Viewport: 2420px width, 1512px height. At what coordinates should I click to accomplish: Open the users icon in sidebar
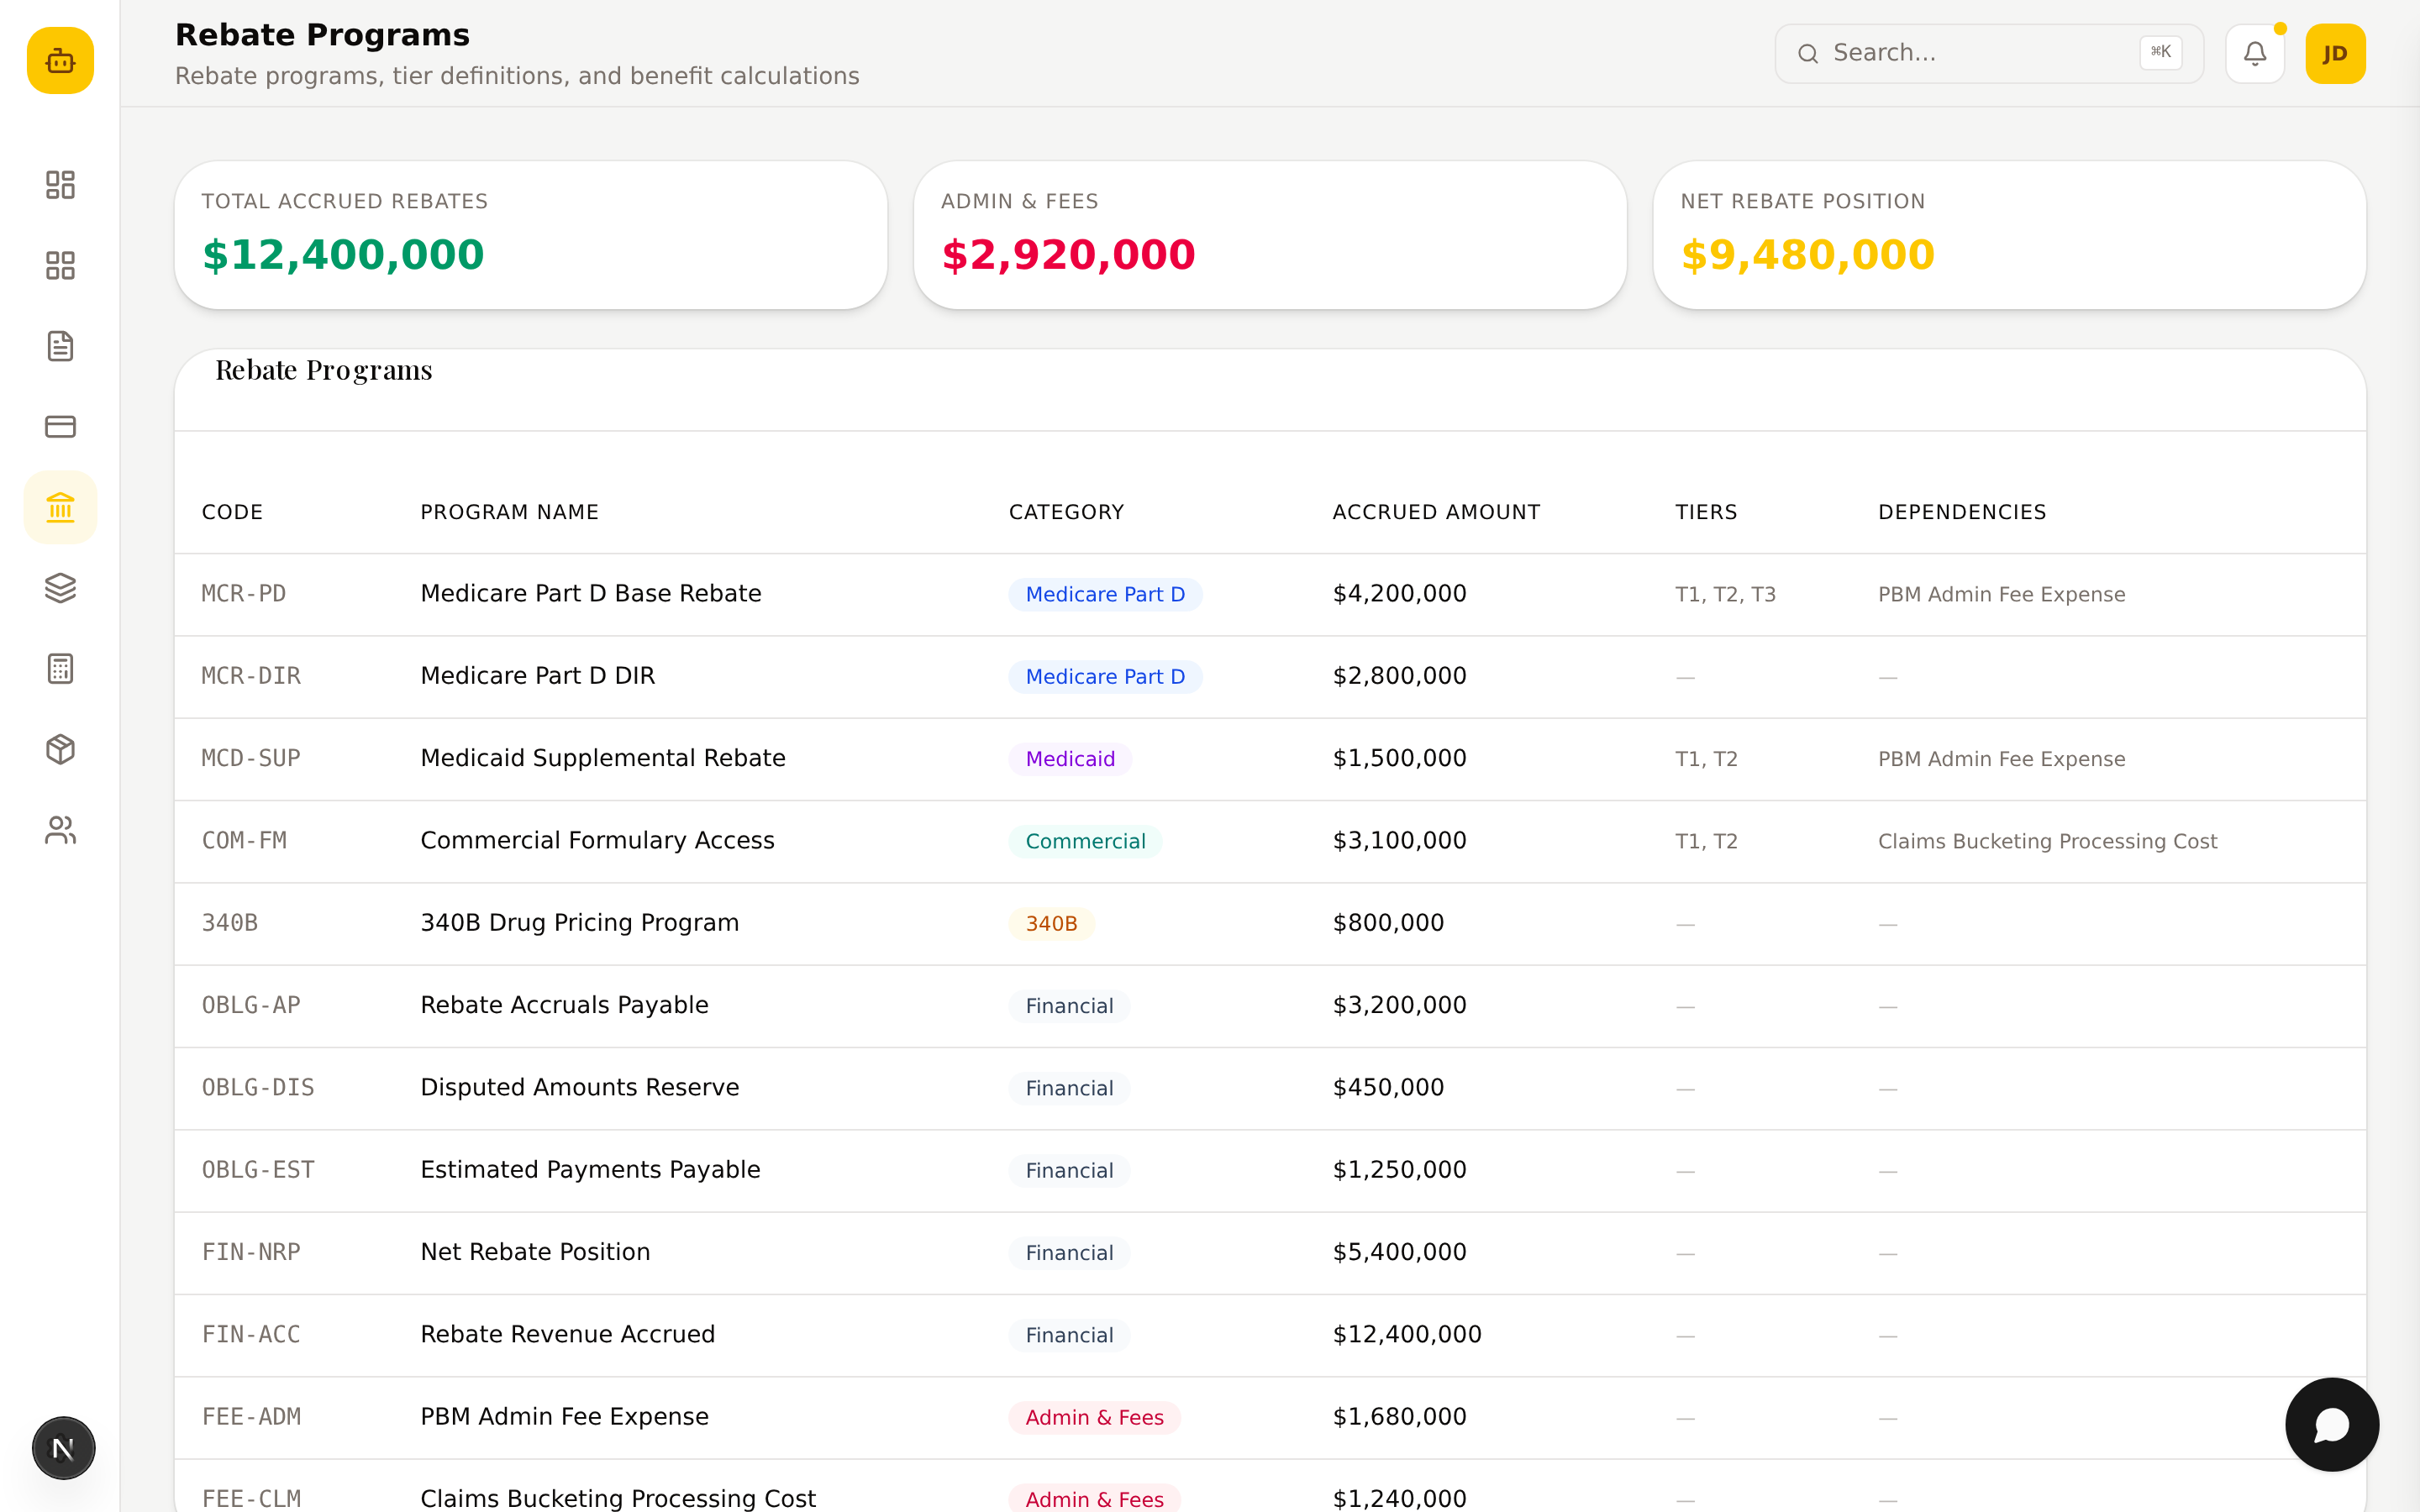(60, 830)
